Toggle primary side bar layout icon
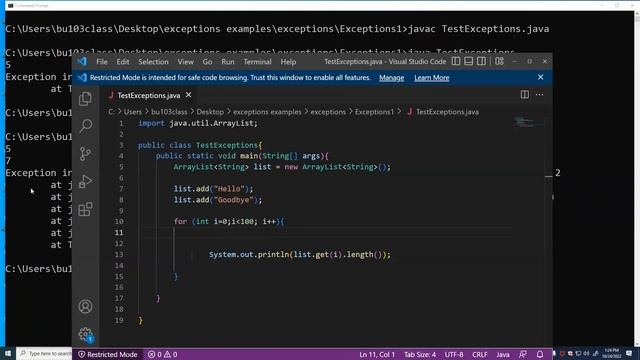The height and width of the screenshot is (360, 640). point(456,61)
